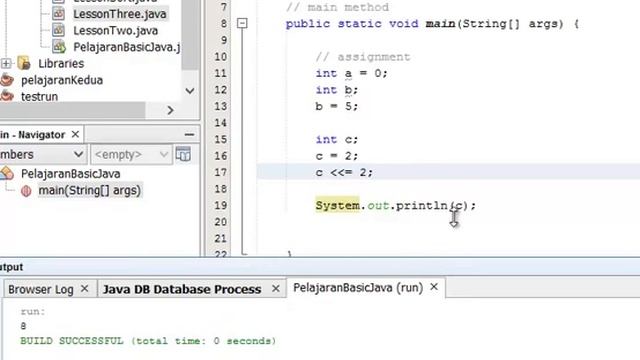Image resolution: width=640 pixels, height=360 pixels.
Task: Click 'main' in the method signature
Action: tap(440, 23)
